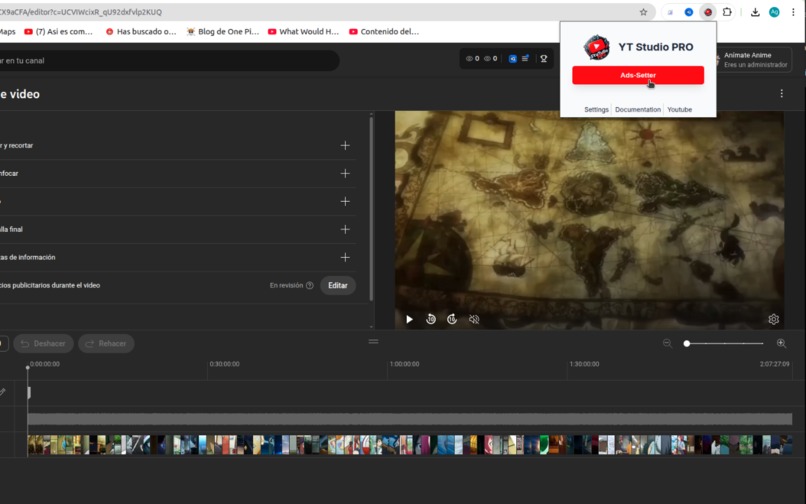806x504 pixels.
Task: Open the 'Contenido del...' bookmark
Action: [x=384, y=31]
